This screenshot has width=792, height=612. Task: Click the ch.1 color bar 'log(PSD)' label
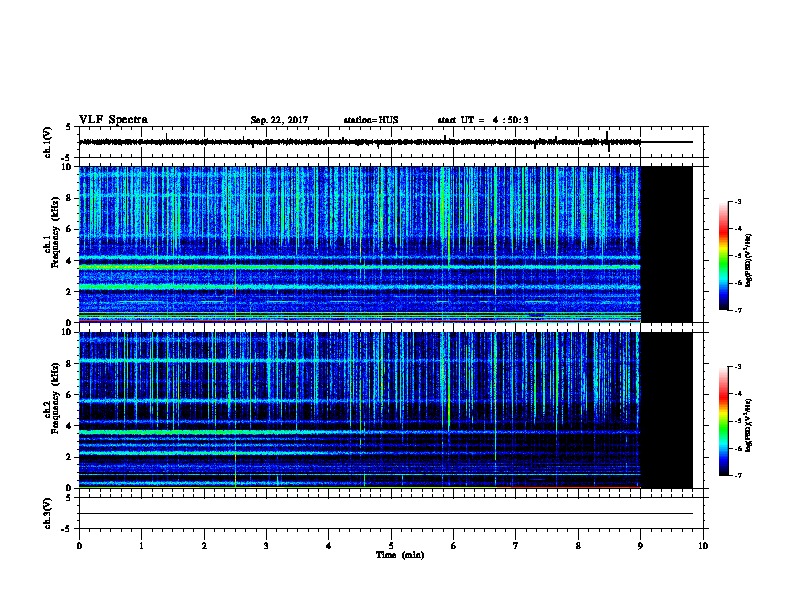pyautogui.click(x=749, y=261)
